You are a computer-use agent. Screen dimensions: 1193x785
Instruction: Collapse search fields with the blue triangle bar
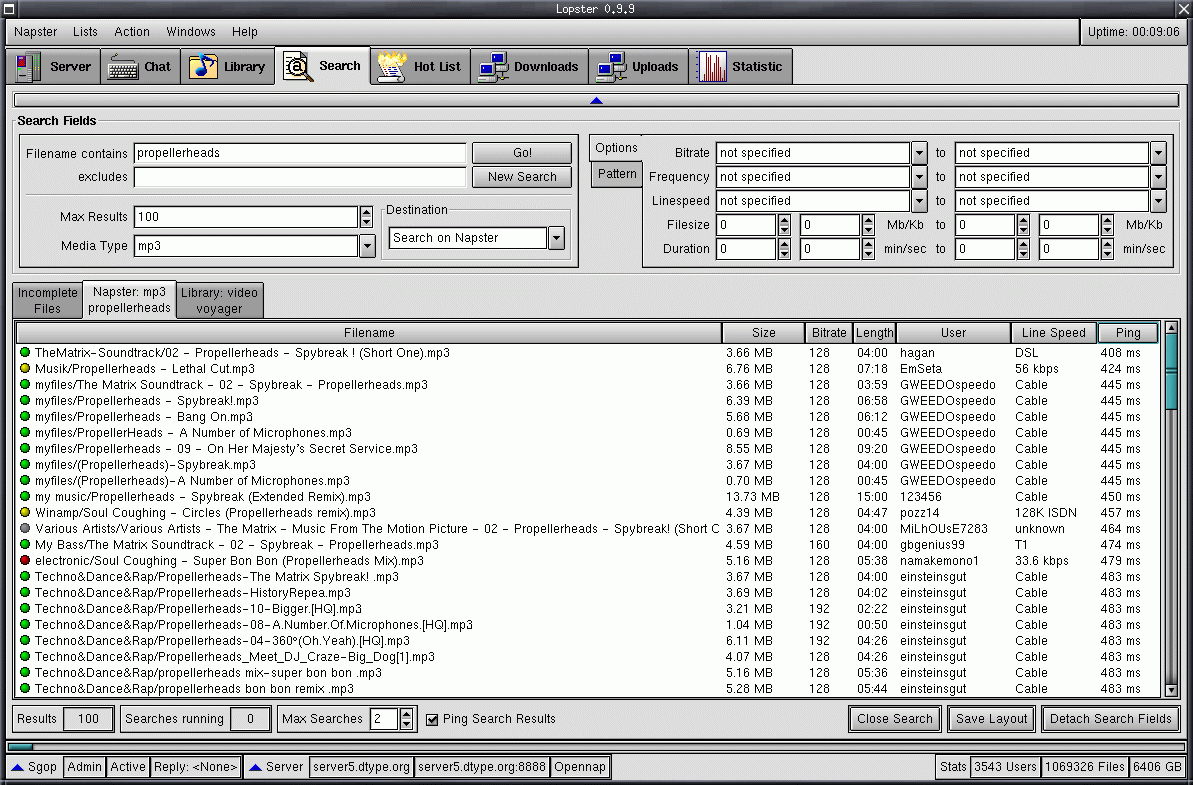click(x=596, y=100)
